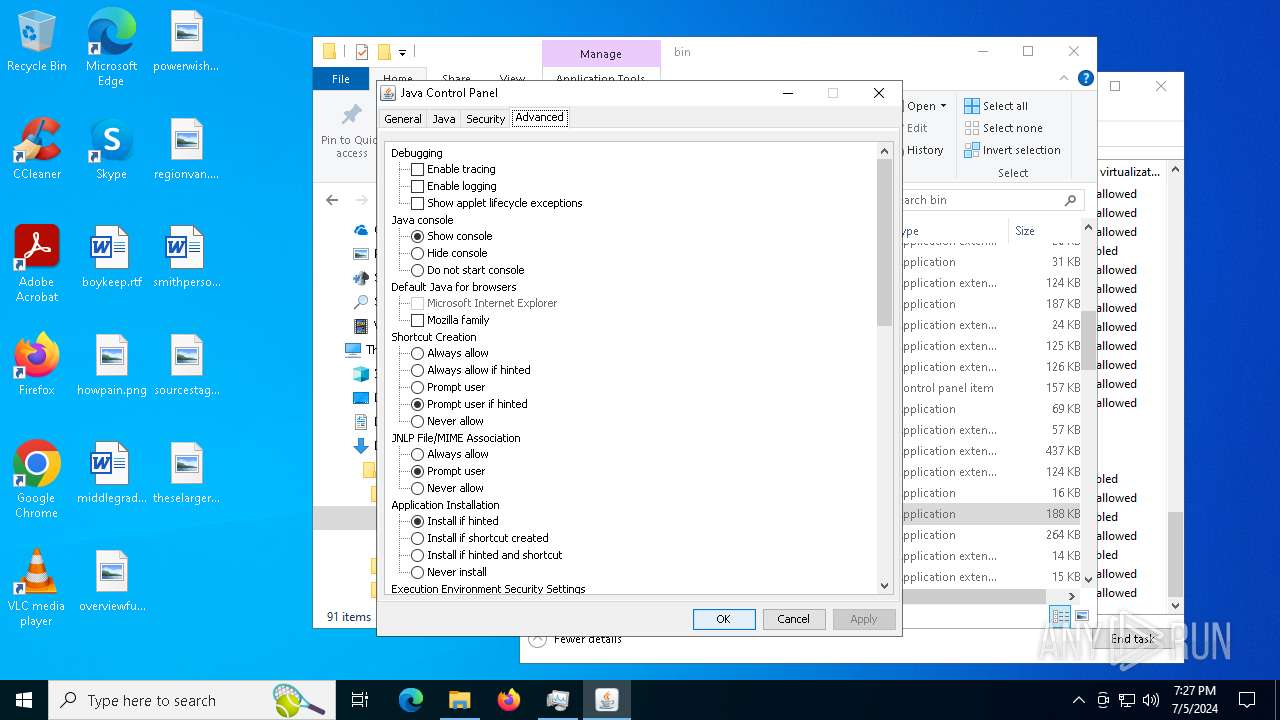
Task: Click Invert selection in Explorer
Action: coord(1012,150)
